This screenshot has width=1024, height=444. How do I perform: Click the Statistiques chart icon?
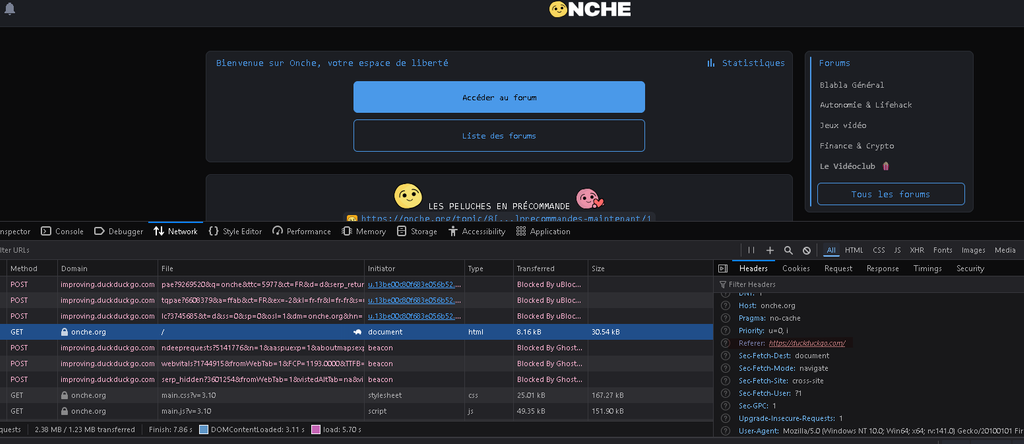(x=711, y=63)
